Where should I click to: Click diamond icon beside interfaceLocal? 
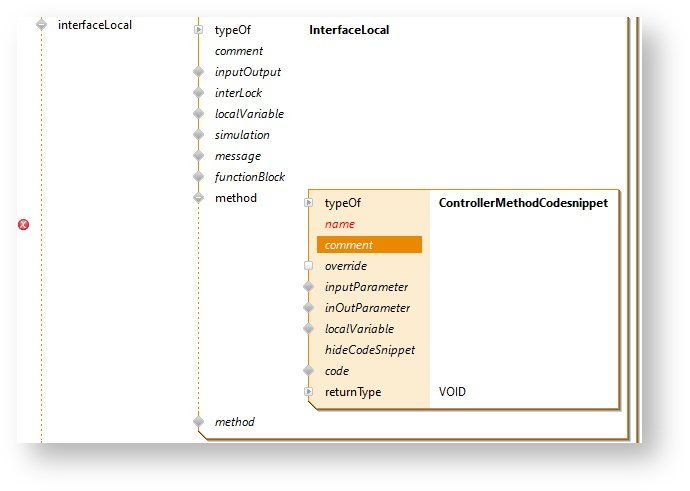(41, 25)
